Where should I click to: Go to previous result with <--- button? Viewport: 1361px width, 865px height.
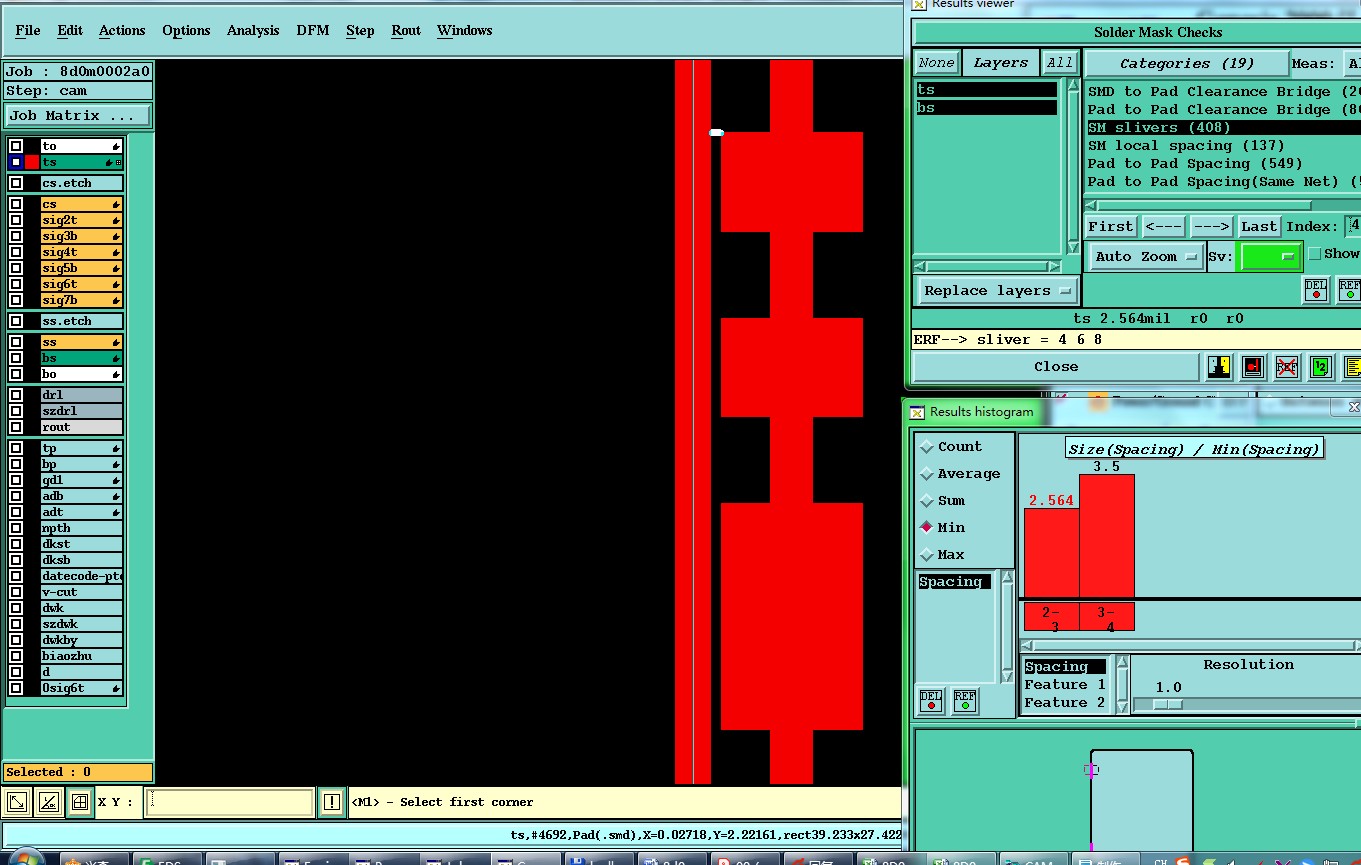1164,227
